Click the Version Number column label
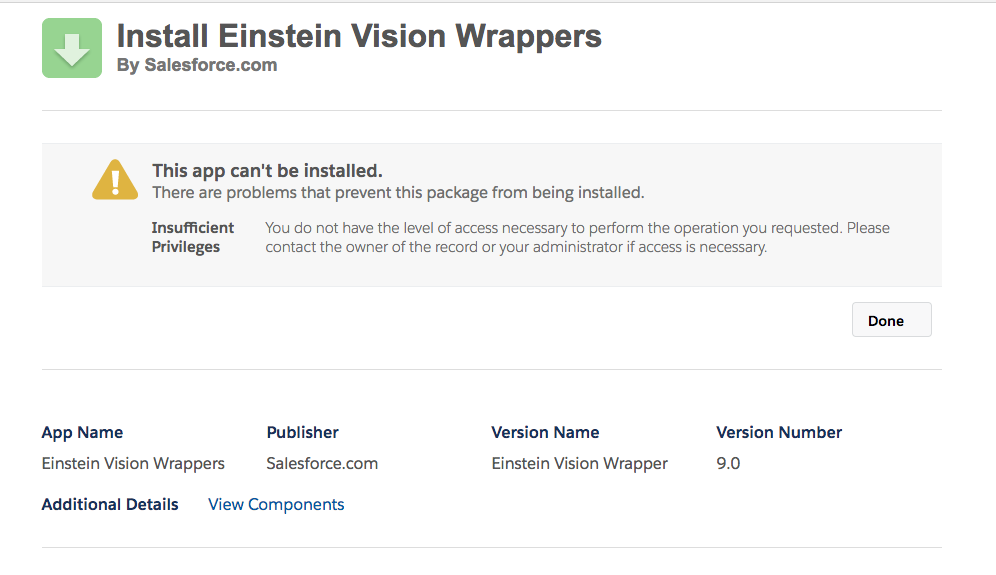The width and height of the screenshot is (996, 575). pos(779,433)
